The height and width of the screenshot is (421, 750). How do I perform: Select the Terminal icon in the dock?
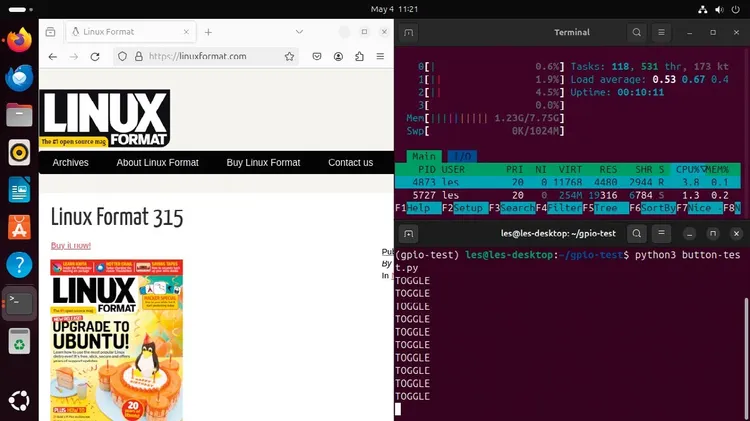[x=19, y=303]
